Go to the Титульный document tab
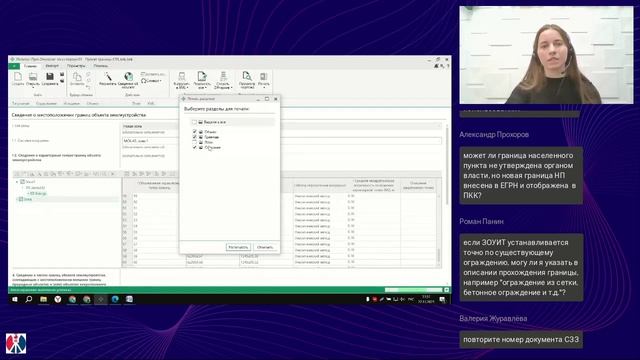This screenshot has width=640, height=360. [21, 104]
